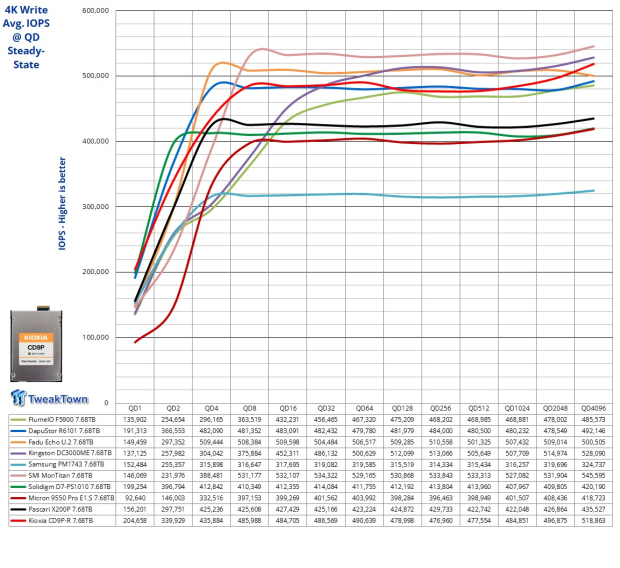The width and height of the screenshot is (620, 568).
Task: Click DapuStor R6101 QD4096 value 492,146
Action: point(593,431)
